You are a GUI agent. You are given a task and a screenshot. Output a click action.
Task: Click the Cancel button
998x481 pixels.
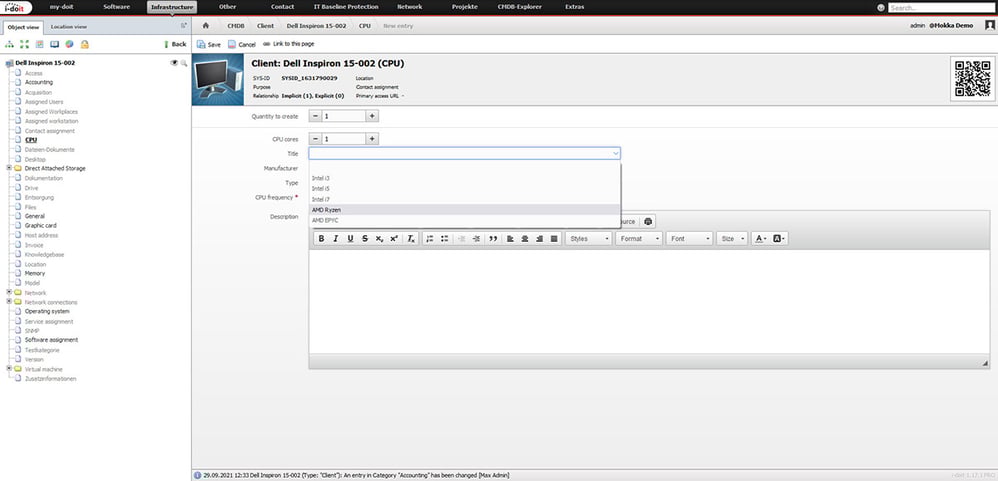(242, 45)
